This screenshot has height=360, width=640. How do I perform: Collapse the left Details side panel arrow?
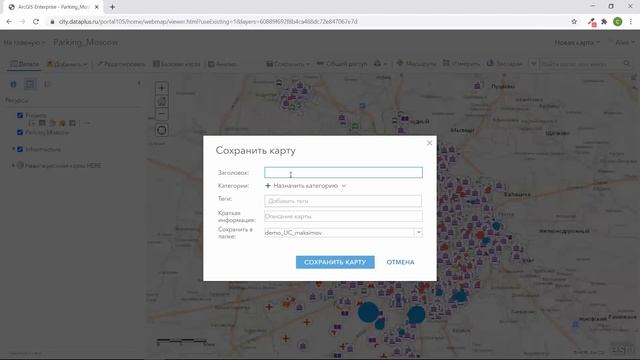coord(139,83)
